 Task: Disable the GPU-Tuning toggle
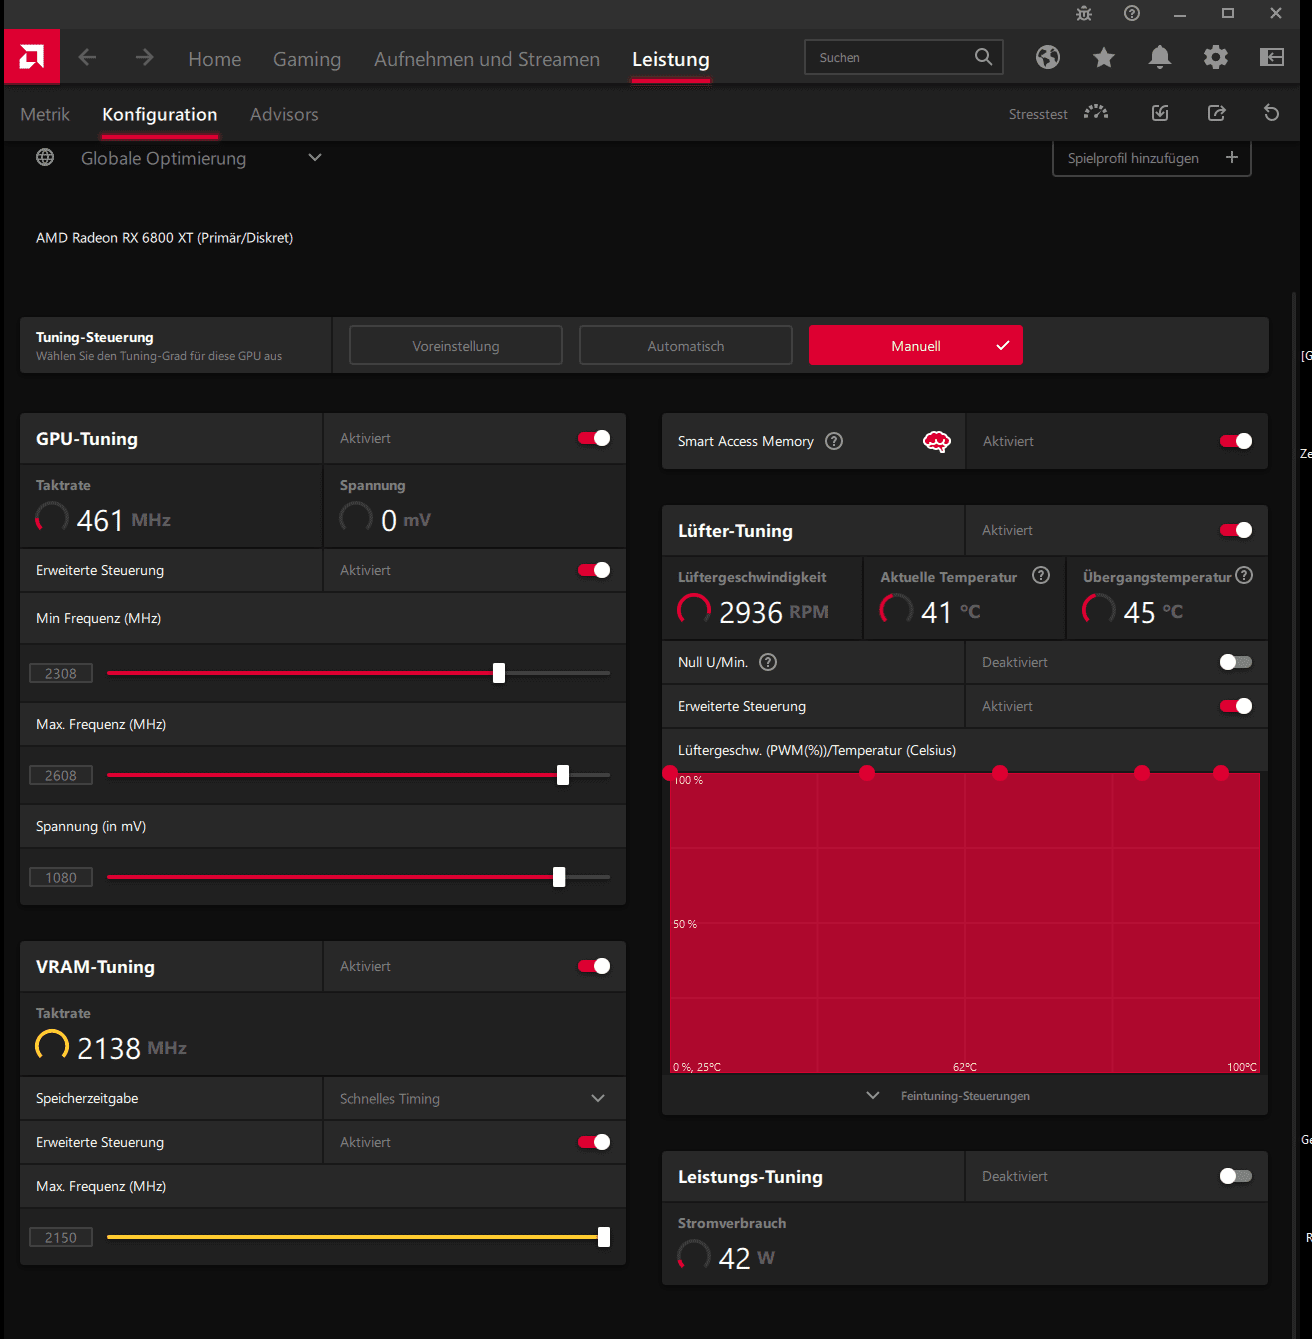[x=594, y=438]
